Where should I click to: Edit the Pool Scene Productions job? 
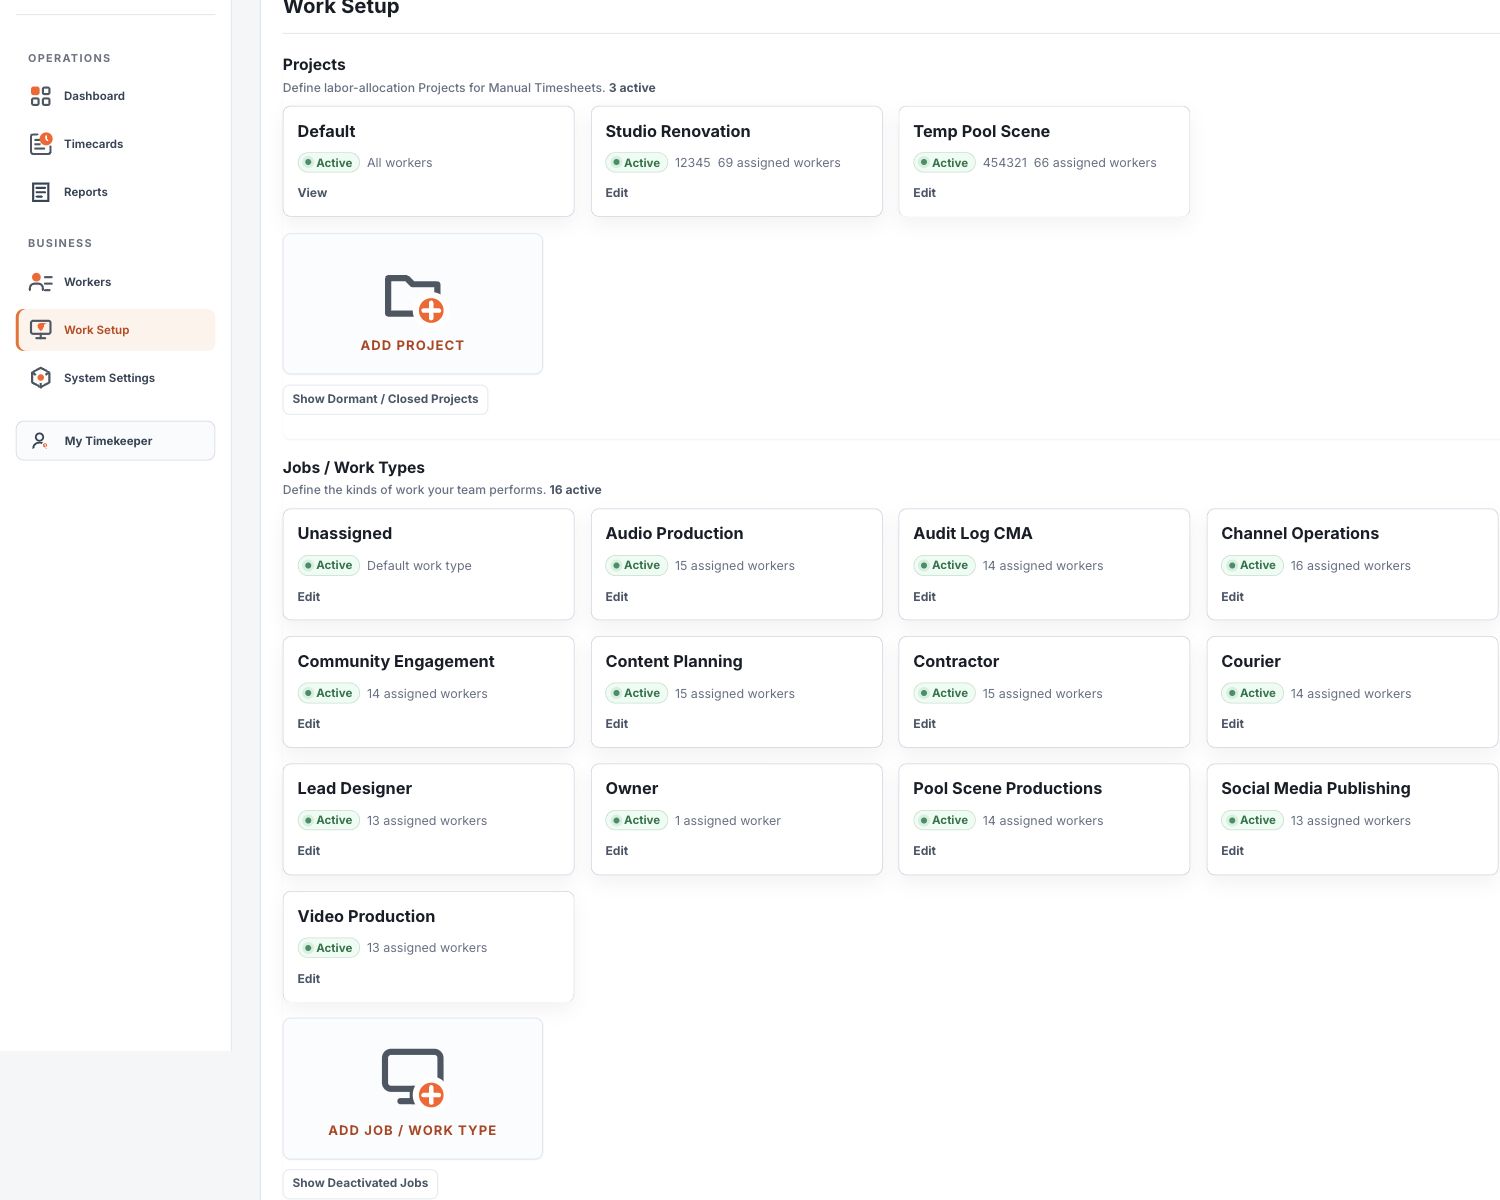925,851
